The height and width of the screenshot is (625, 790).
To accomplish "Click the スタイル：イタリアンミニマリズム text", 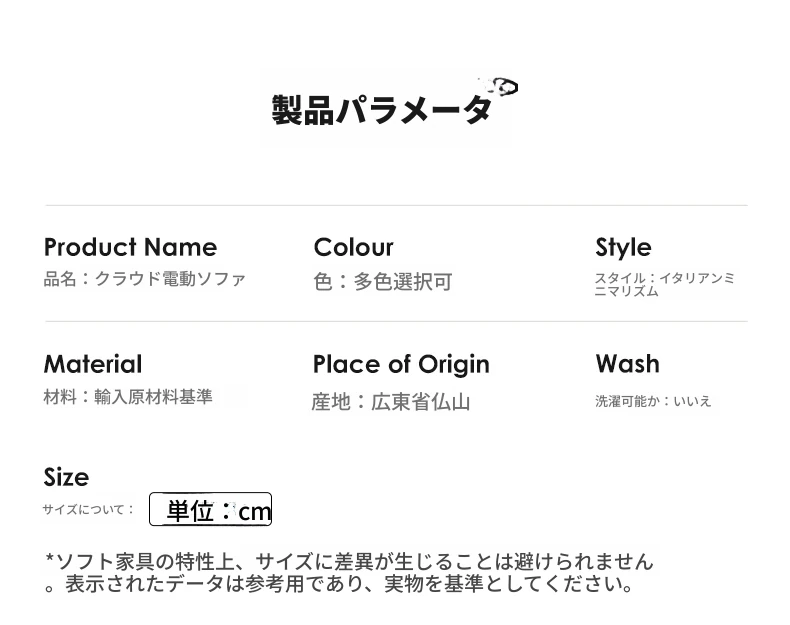I will point(664,284).
